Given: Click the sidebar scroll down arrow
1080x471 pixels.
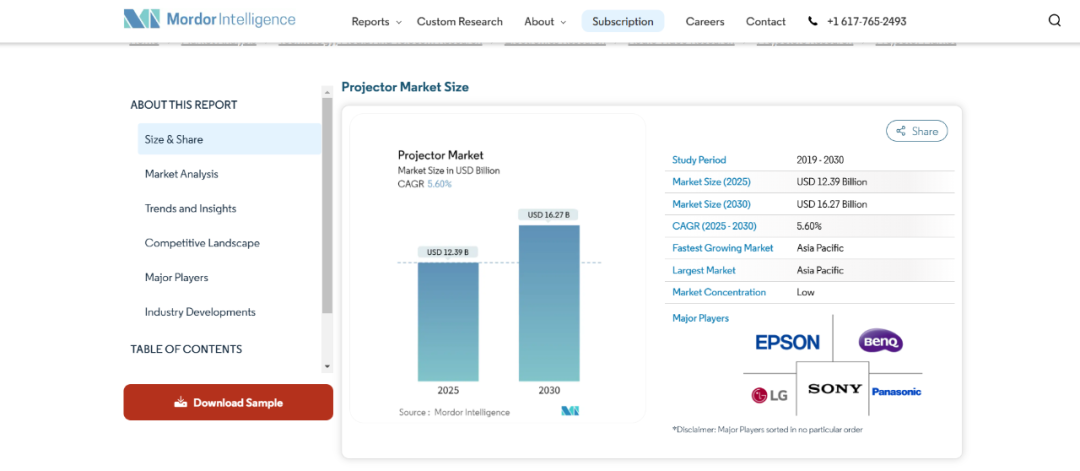Looking at the screenshot, I should [x=327, y=366].
